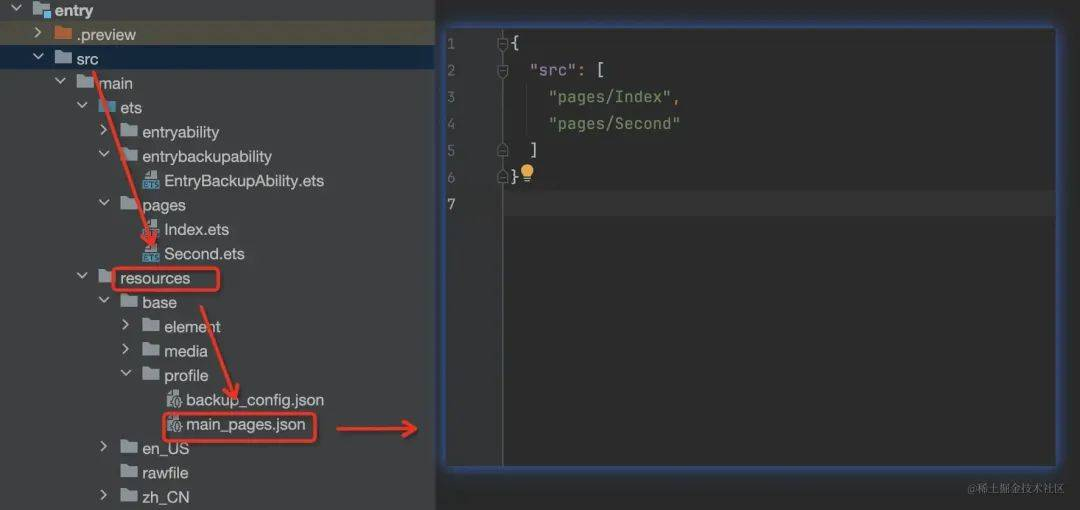1080x510 pixels.
Task: Expand the .preview folder
Action: tap(39, 33)
